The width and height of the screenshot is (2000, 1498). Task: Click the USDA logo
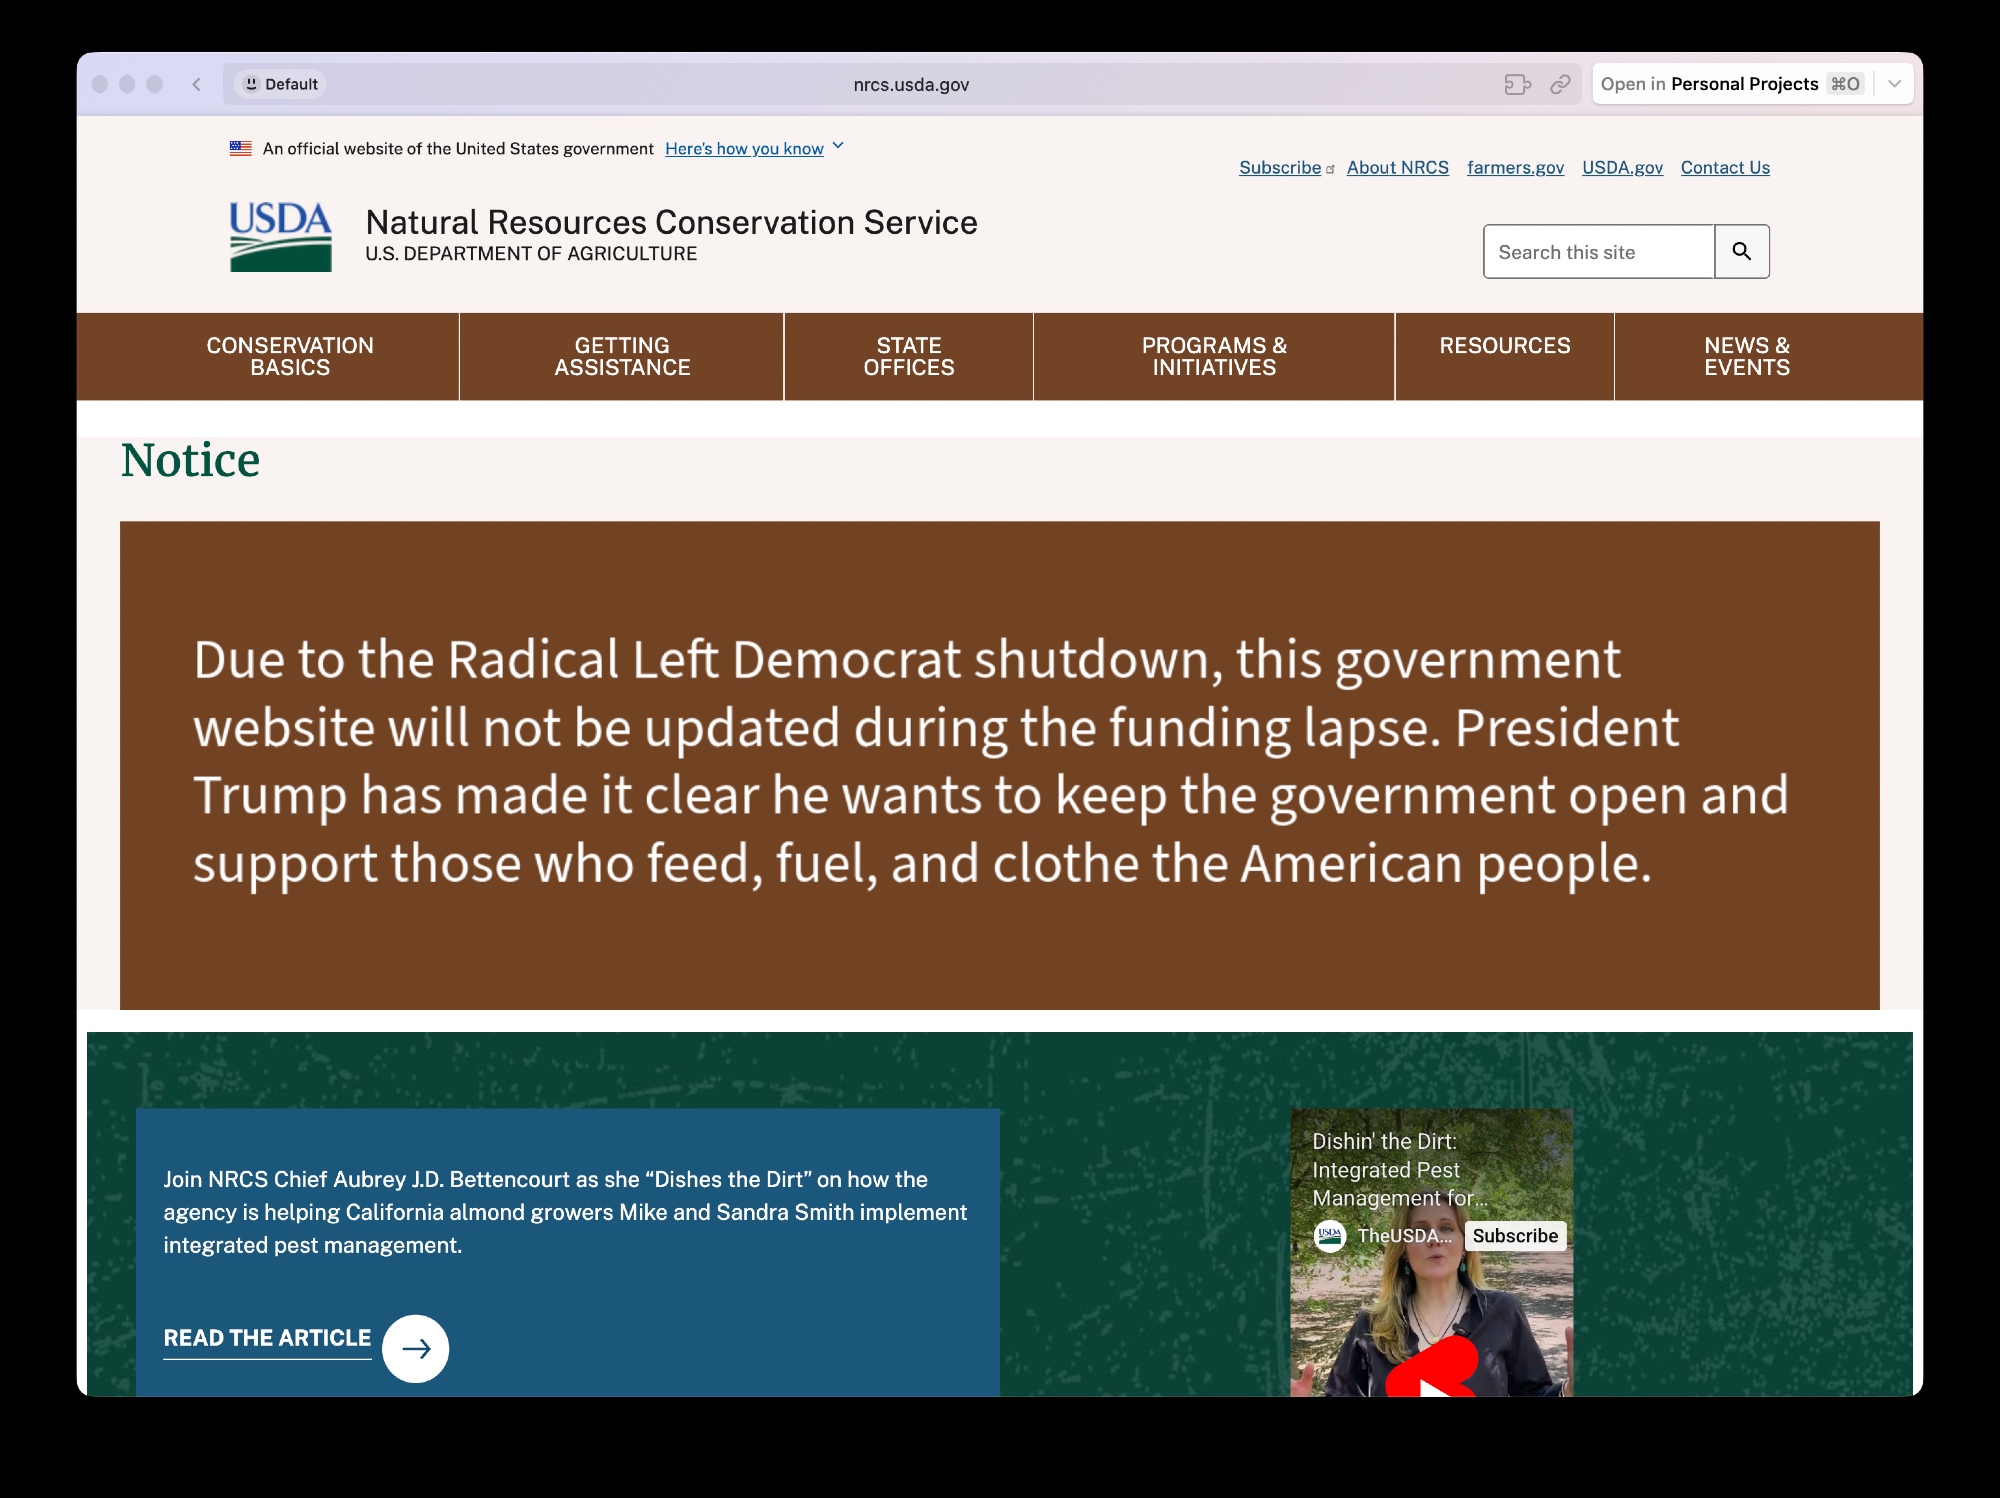coord(280,237)
